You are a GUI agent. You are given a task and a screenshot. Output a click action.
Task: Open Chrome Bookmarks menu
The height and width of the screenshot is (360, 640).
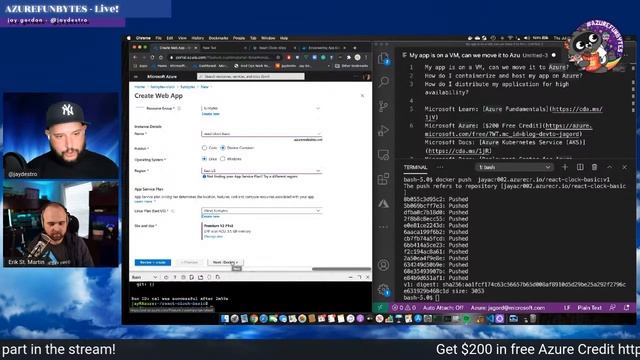coord(218,38)
